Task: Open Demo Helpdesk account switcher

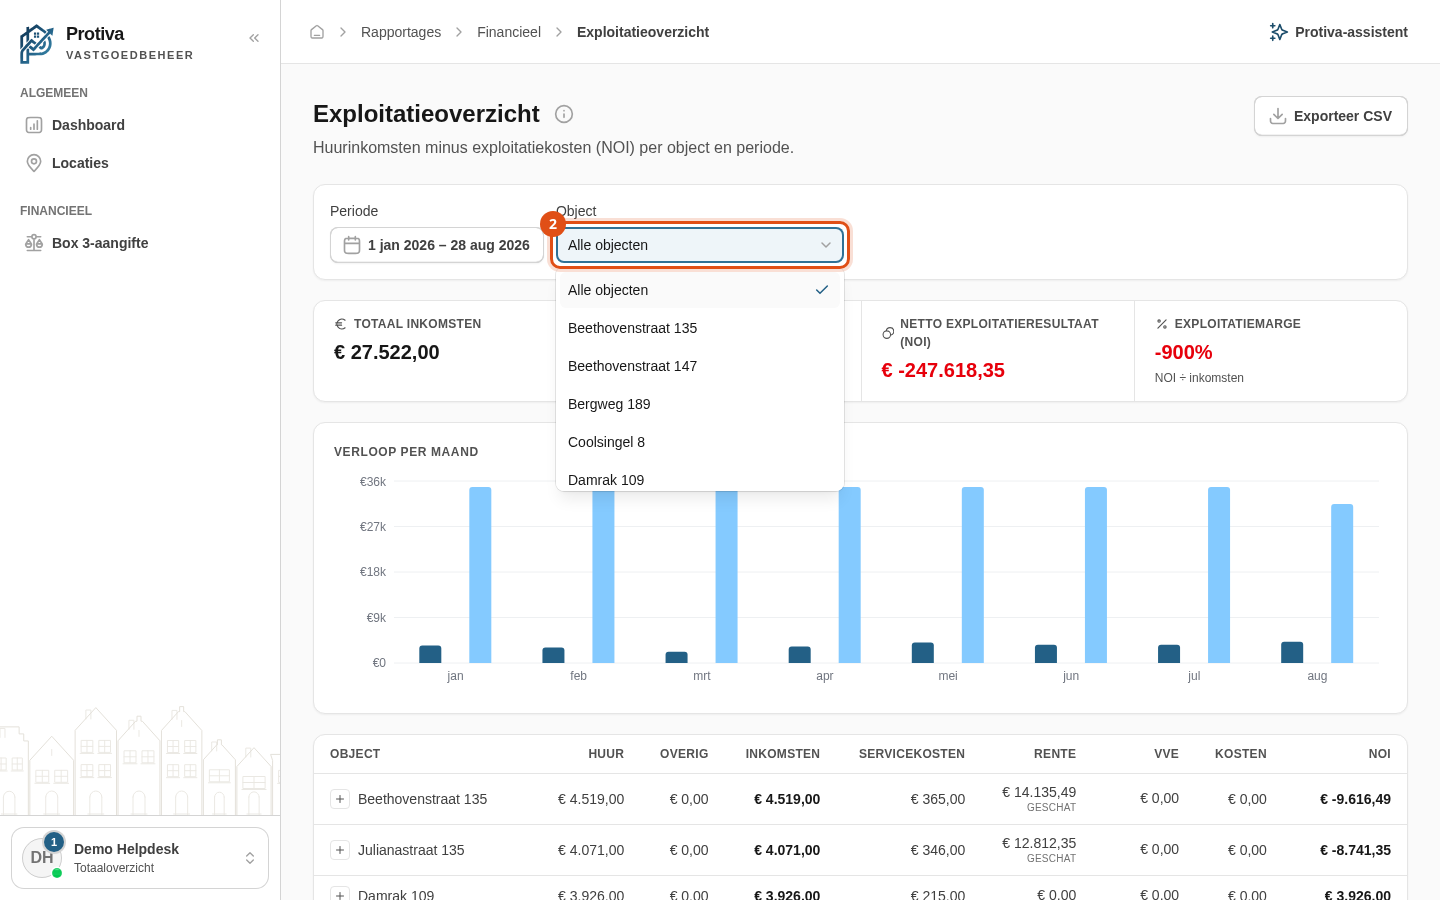Action: (x=140, y=858)
